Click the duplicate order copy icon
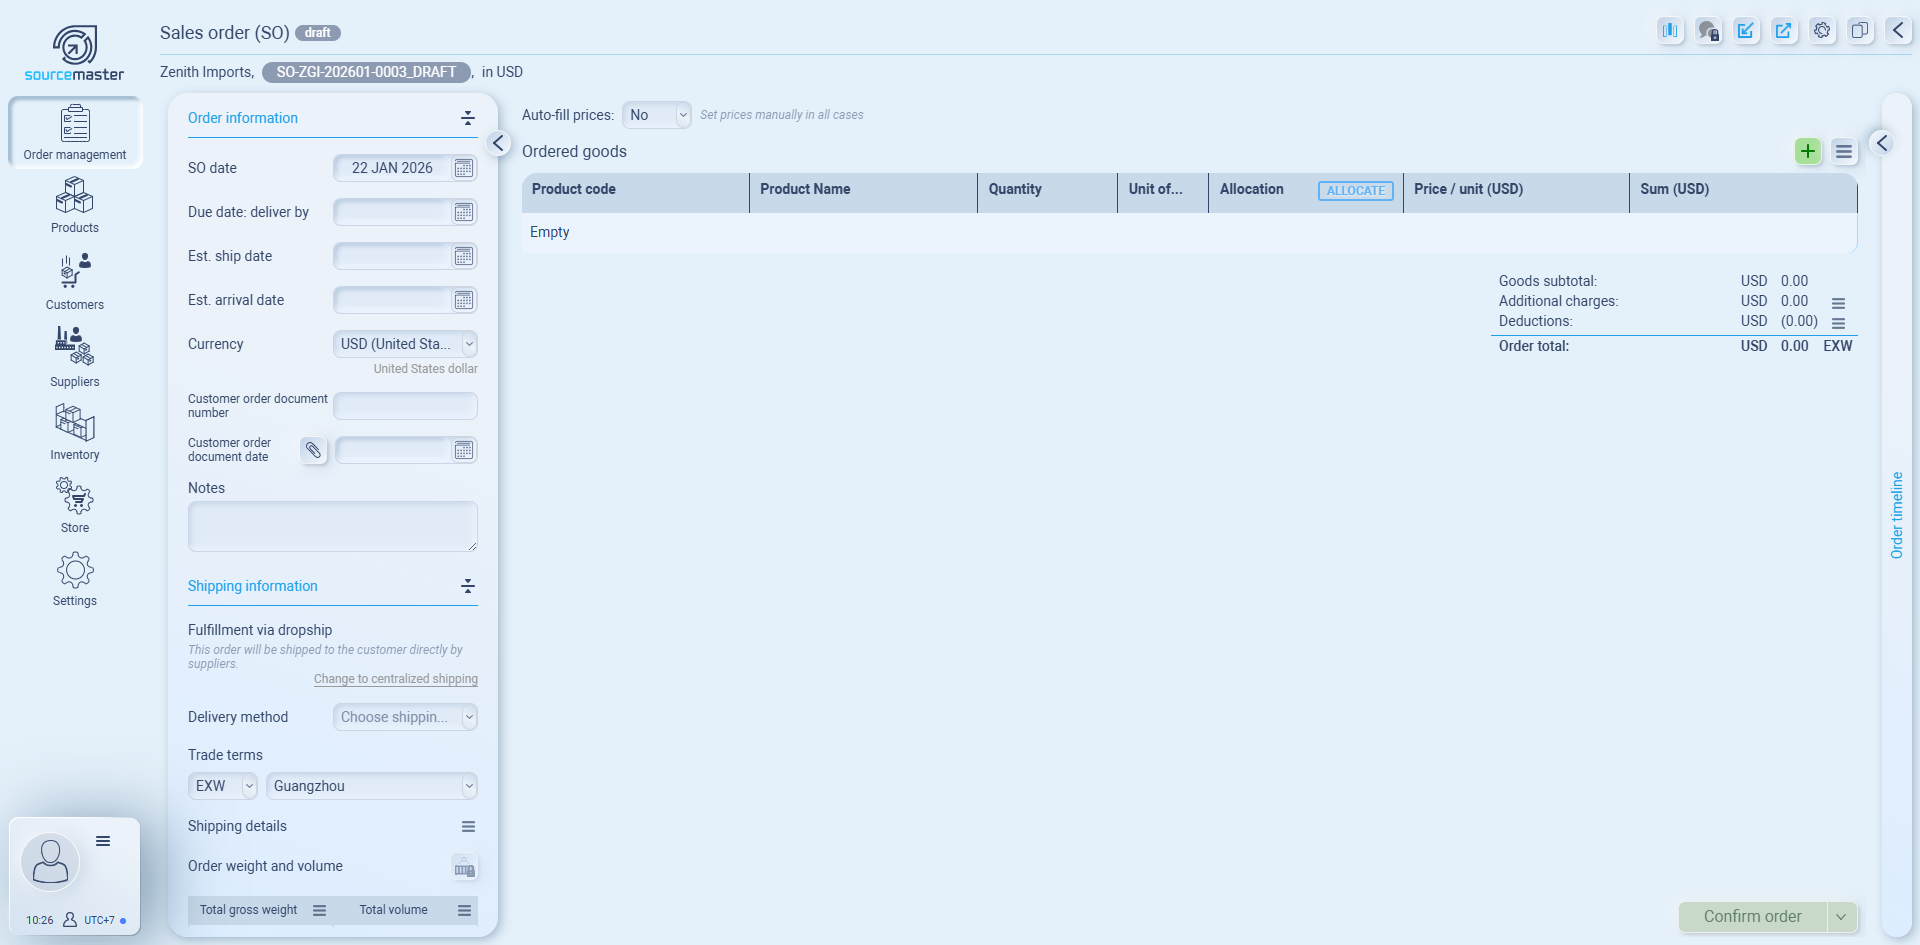 coord(1860,31)
